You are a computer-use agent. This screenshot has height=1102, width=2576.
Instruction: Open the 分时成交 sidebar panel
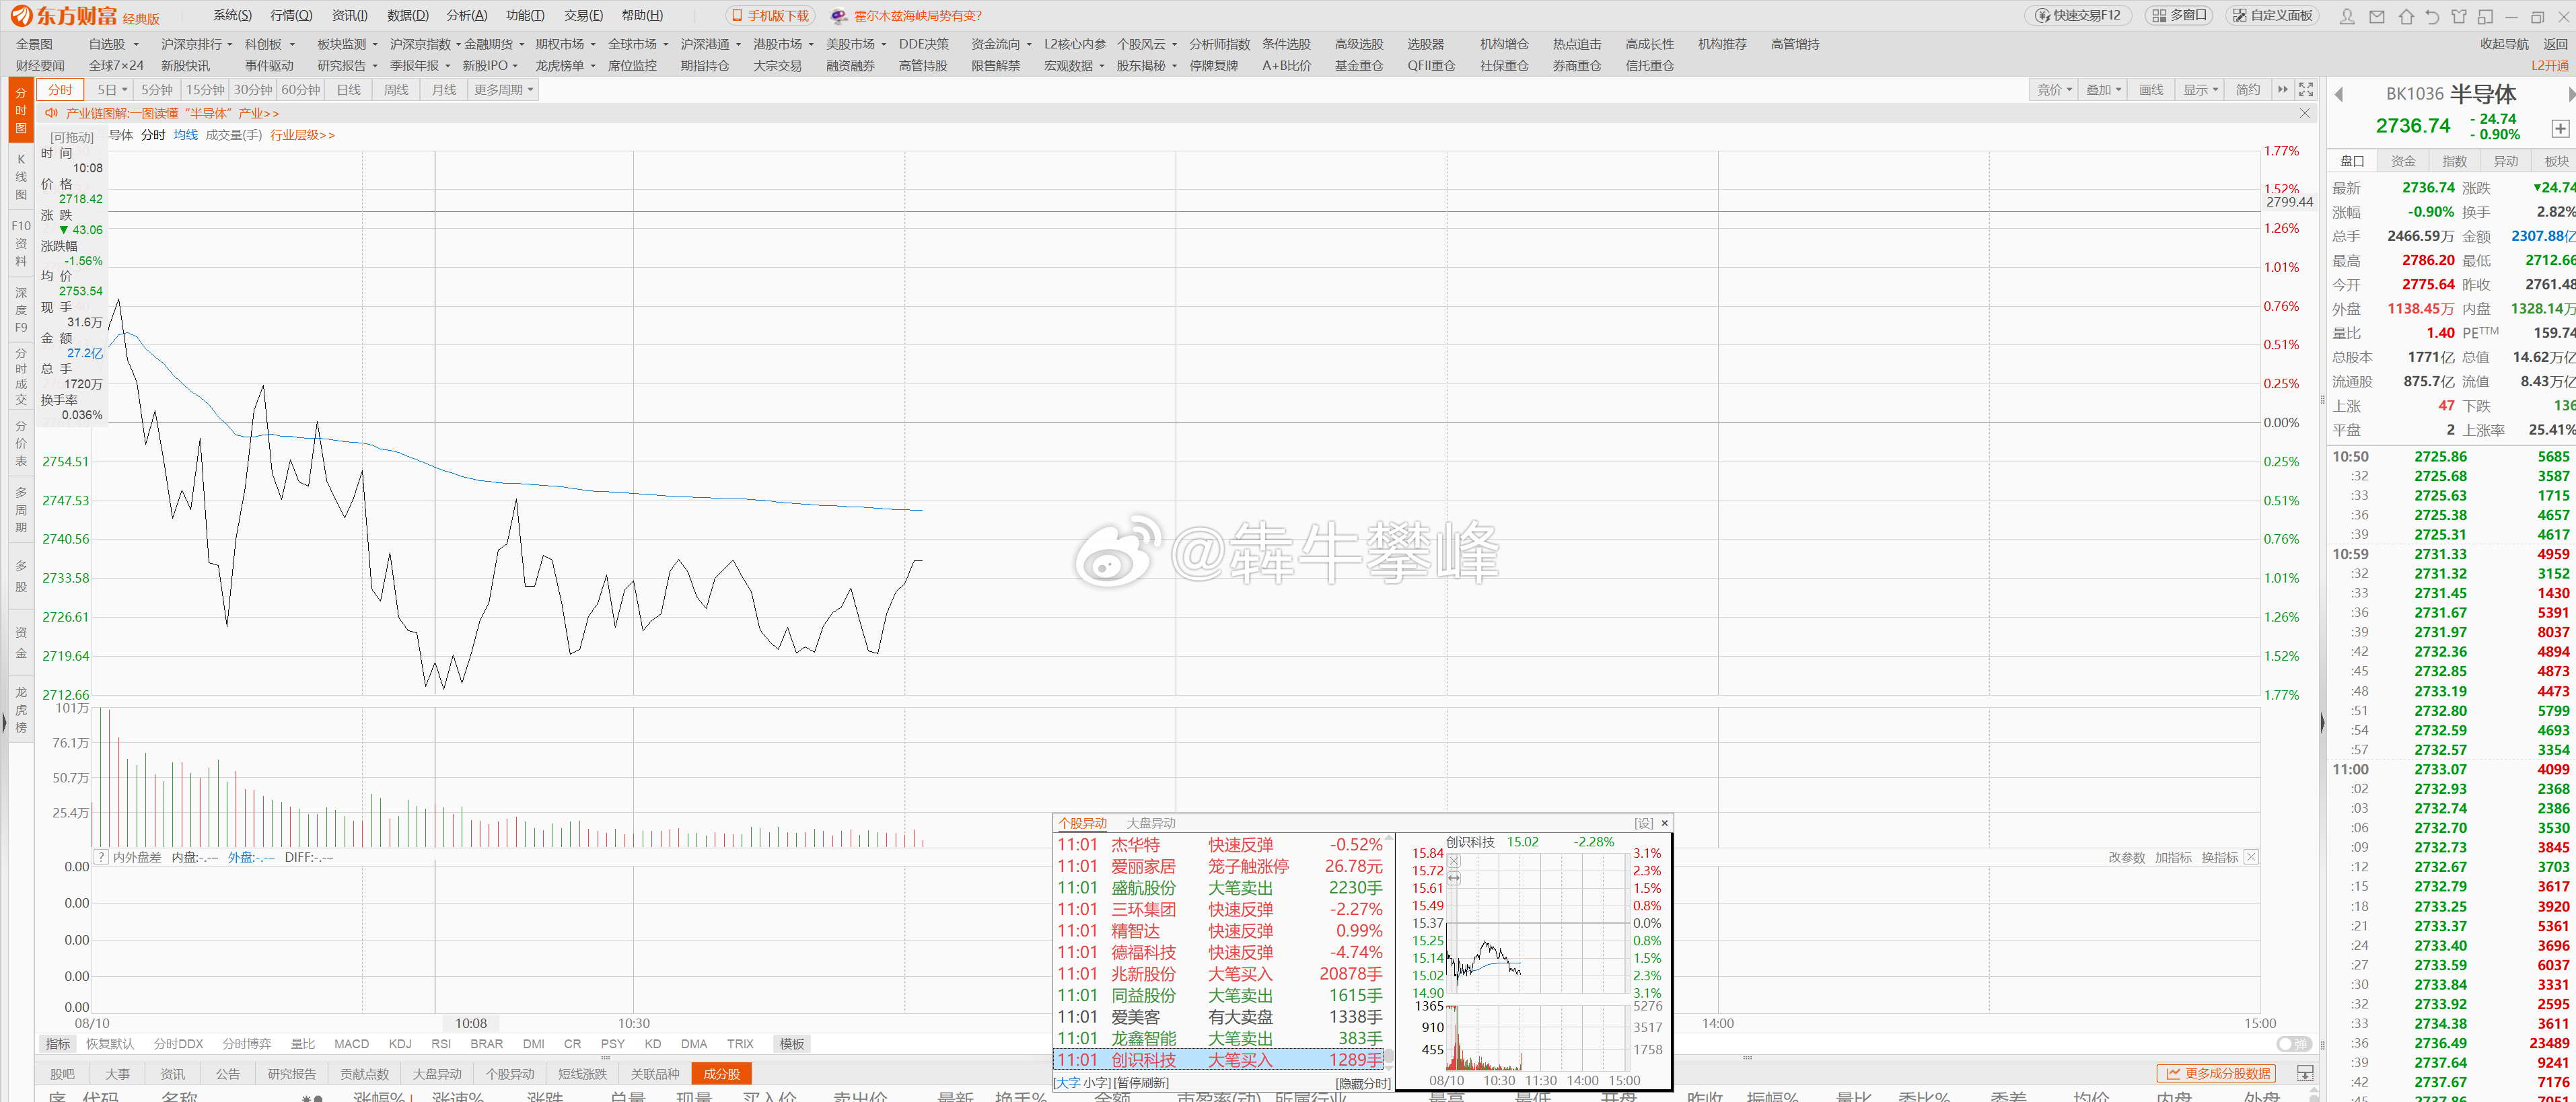21,377
